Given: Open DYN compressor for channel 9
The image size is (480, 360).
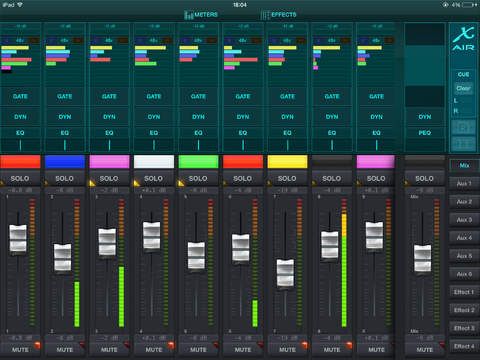Looking at the screenshot, I should (x=376, y=117).
